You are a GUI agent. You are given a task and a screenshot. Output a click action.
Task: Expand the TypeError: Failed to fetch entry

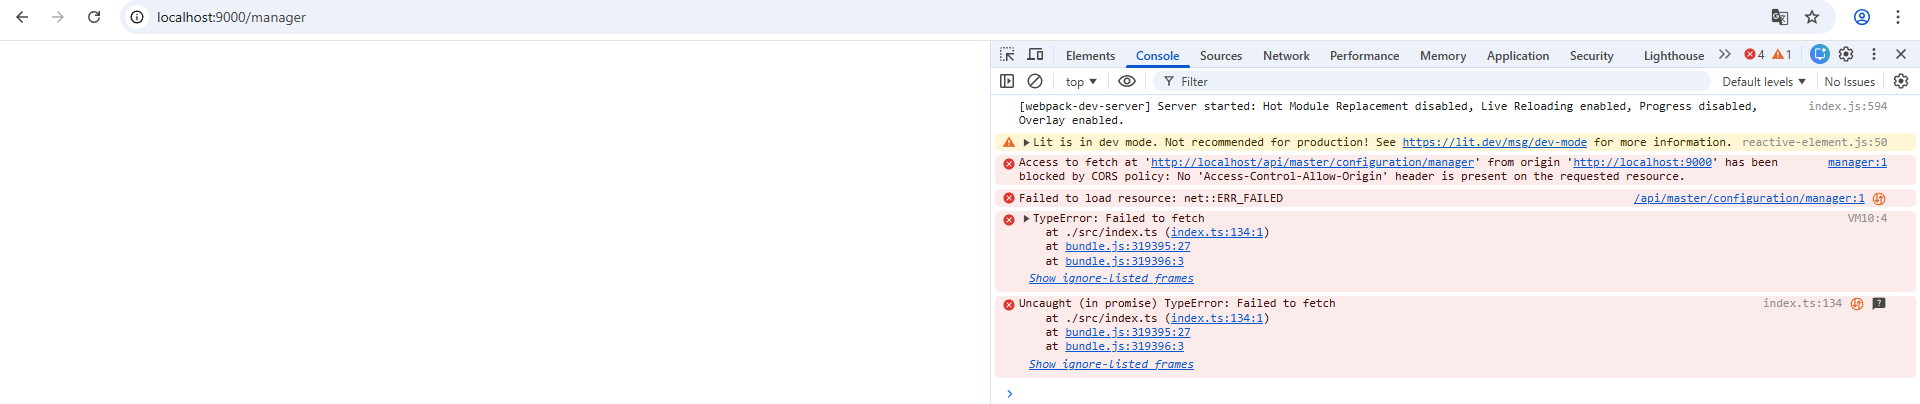point(1026,218)
